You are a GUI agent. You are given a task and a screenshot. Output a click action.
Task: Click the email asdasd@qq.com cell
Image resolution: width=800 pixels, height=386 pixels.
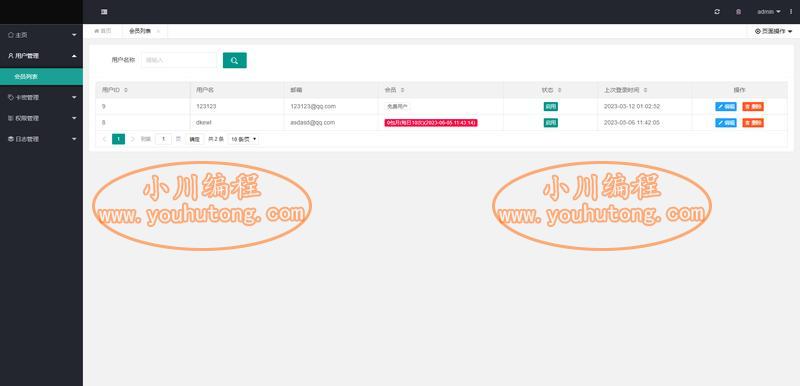coord(312,123)
